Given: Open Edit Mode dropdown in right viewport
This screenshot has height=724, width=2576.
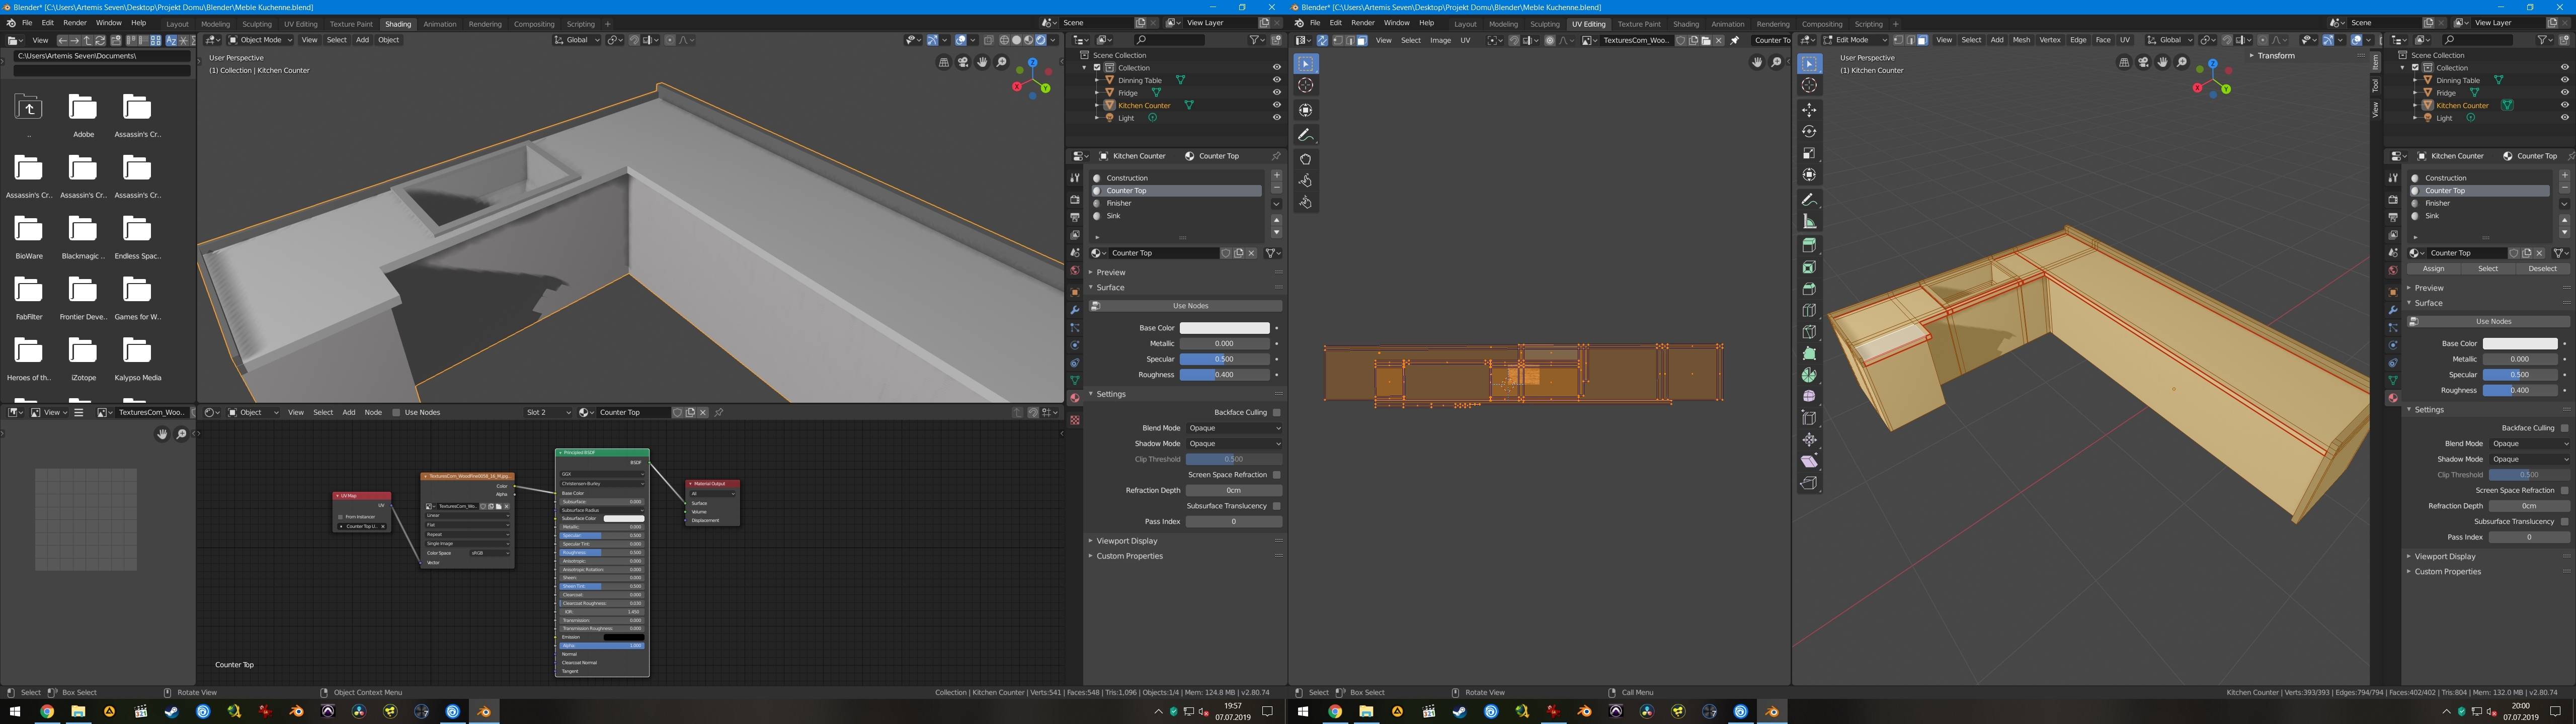Looking at the screenshot, I should click(1854, 40).
